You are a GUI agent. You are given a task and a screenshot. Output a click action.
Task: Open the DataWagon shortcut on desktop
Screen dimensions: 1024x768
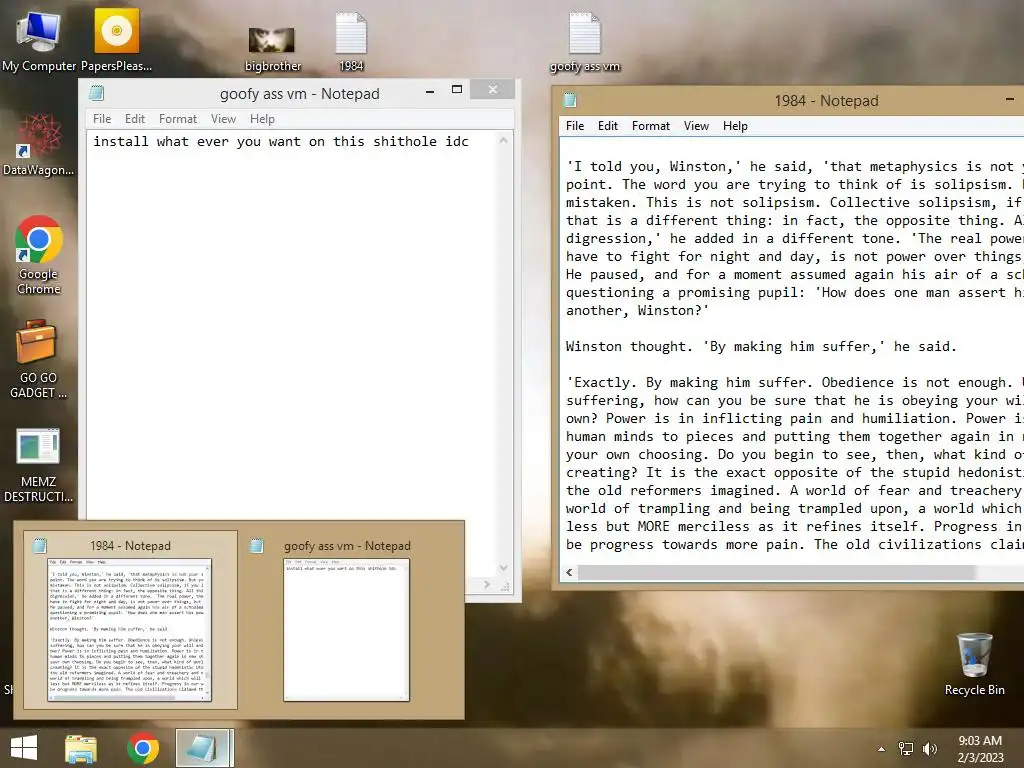click(x=39, y=144)
